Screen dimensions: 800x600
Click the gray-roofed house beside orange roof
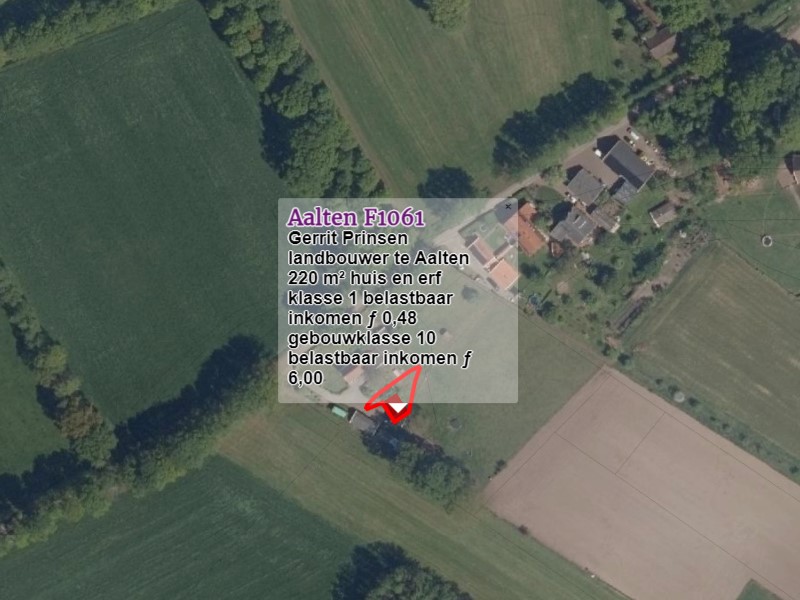point(574,227)
